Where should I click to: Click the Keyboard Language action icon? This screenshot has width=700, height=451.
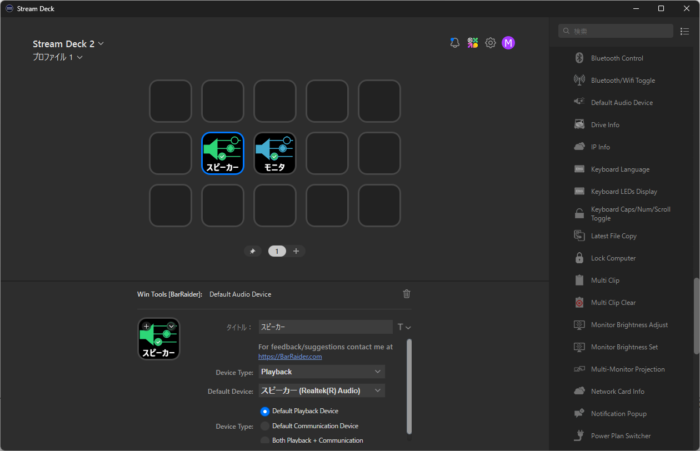579,169
